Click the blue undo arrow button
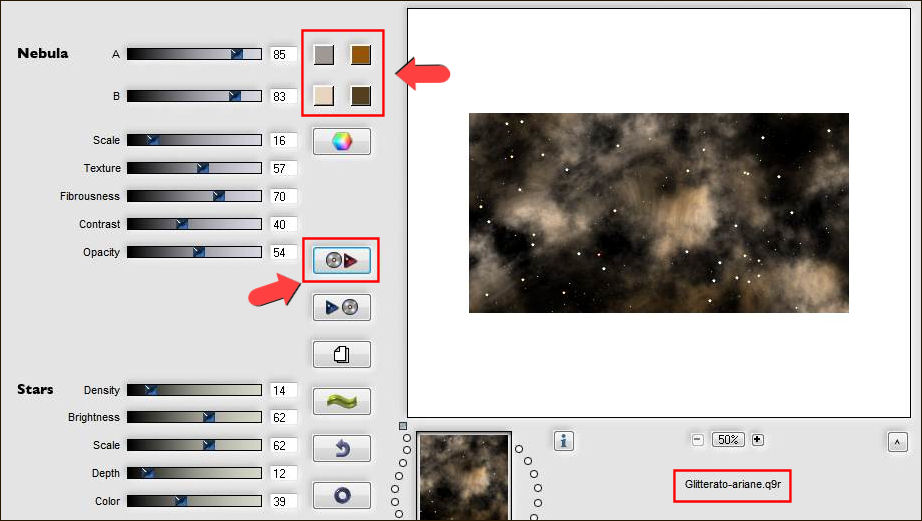This screenshot has width=922, height=521. pos(341,448)
